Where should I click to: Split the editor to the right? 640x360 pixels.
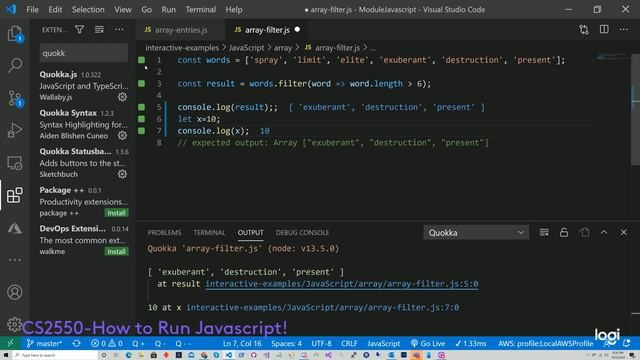coord(604,29)
